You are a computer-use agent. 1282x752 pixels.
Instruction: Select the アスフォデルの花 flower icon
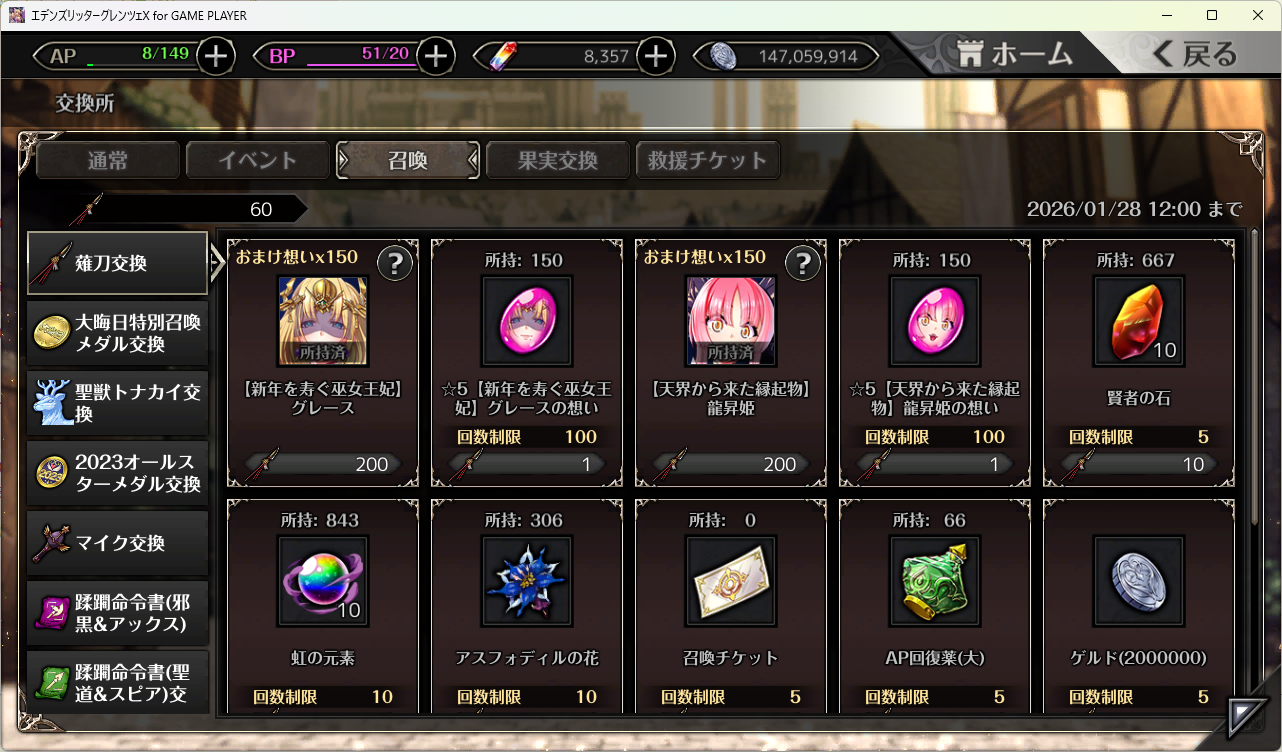pos(527,581)
